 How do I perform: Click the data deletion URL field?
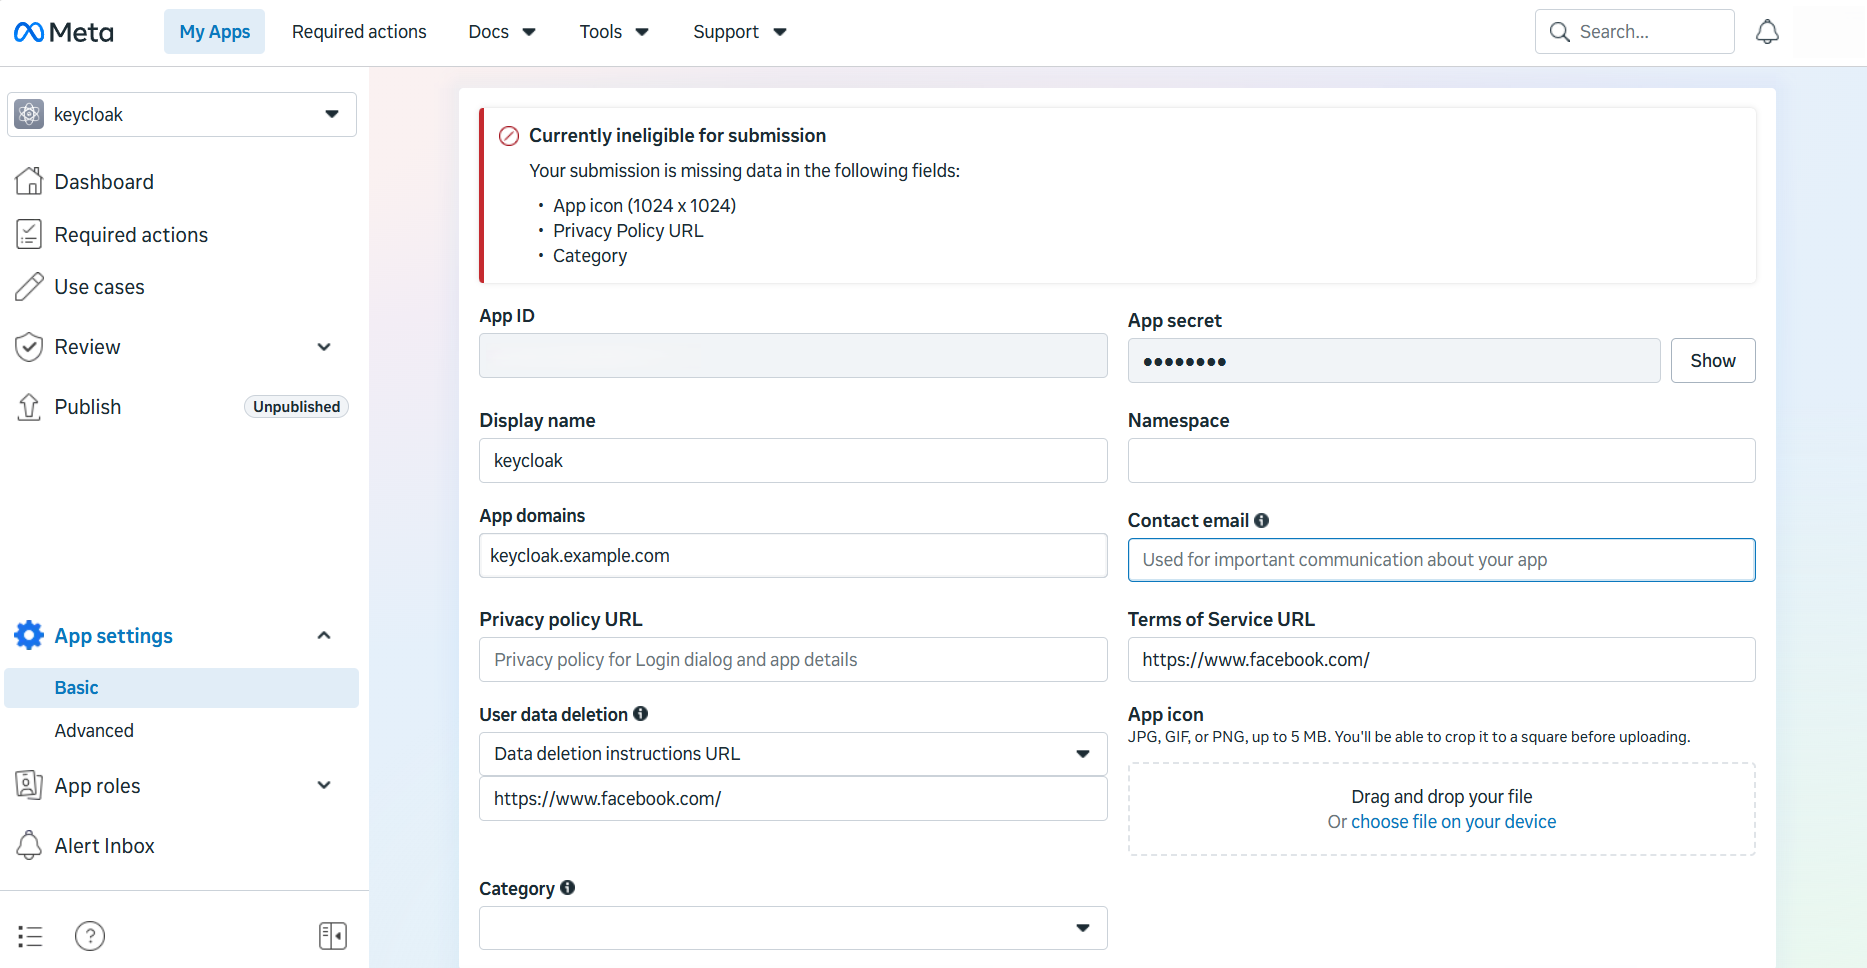[x=793, y=799]
